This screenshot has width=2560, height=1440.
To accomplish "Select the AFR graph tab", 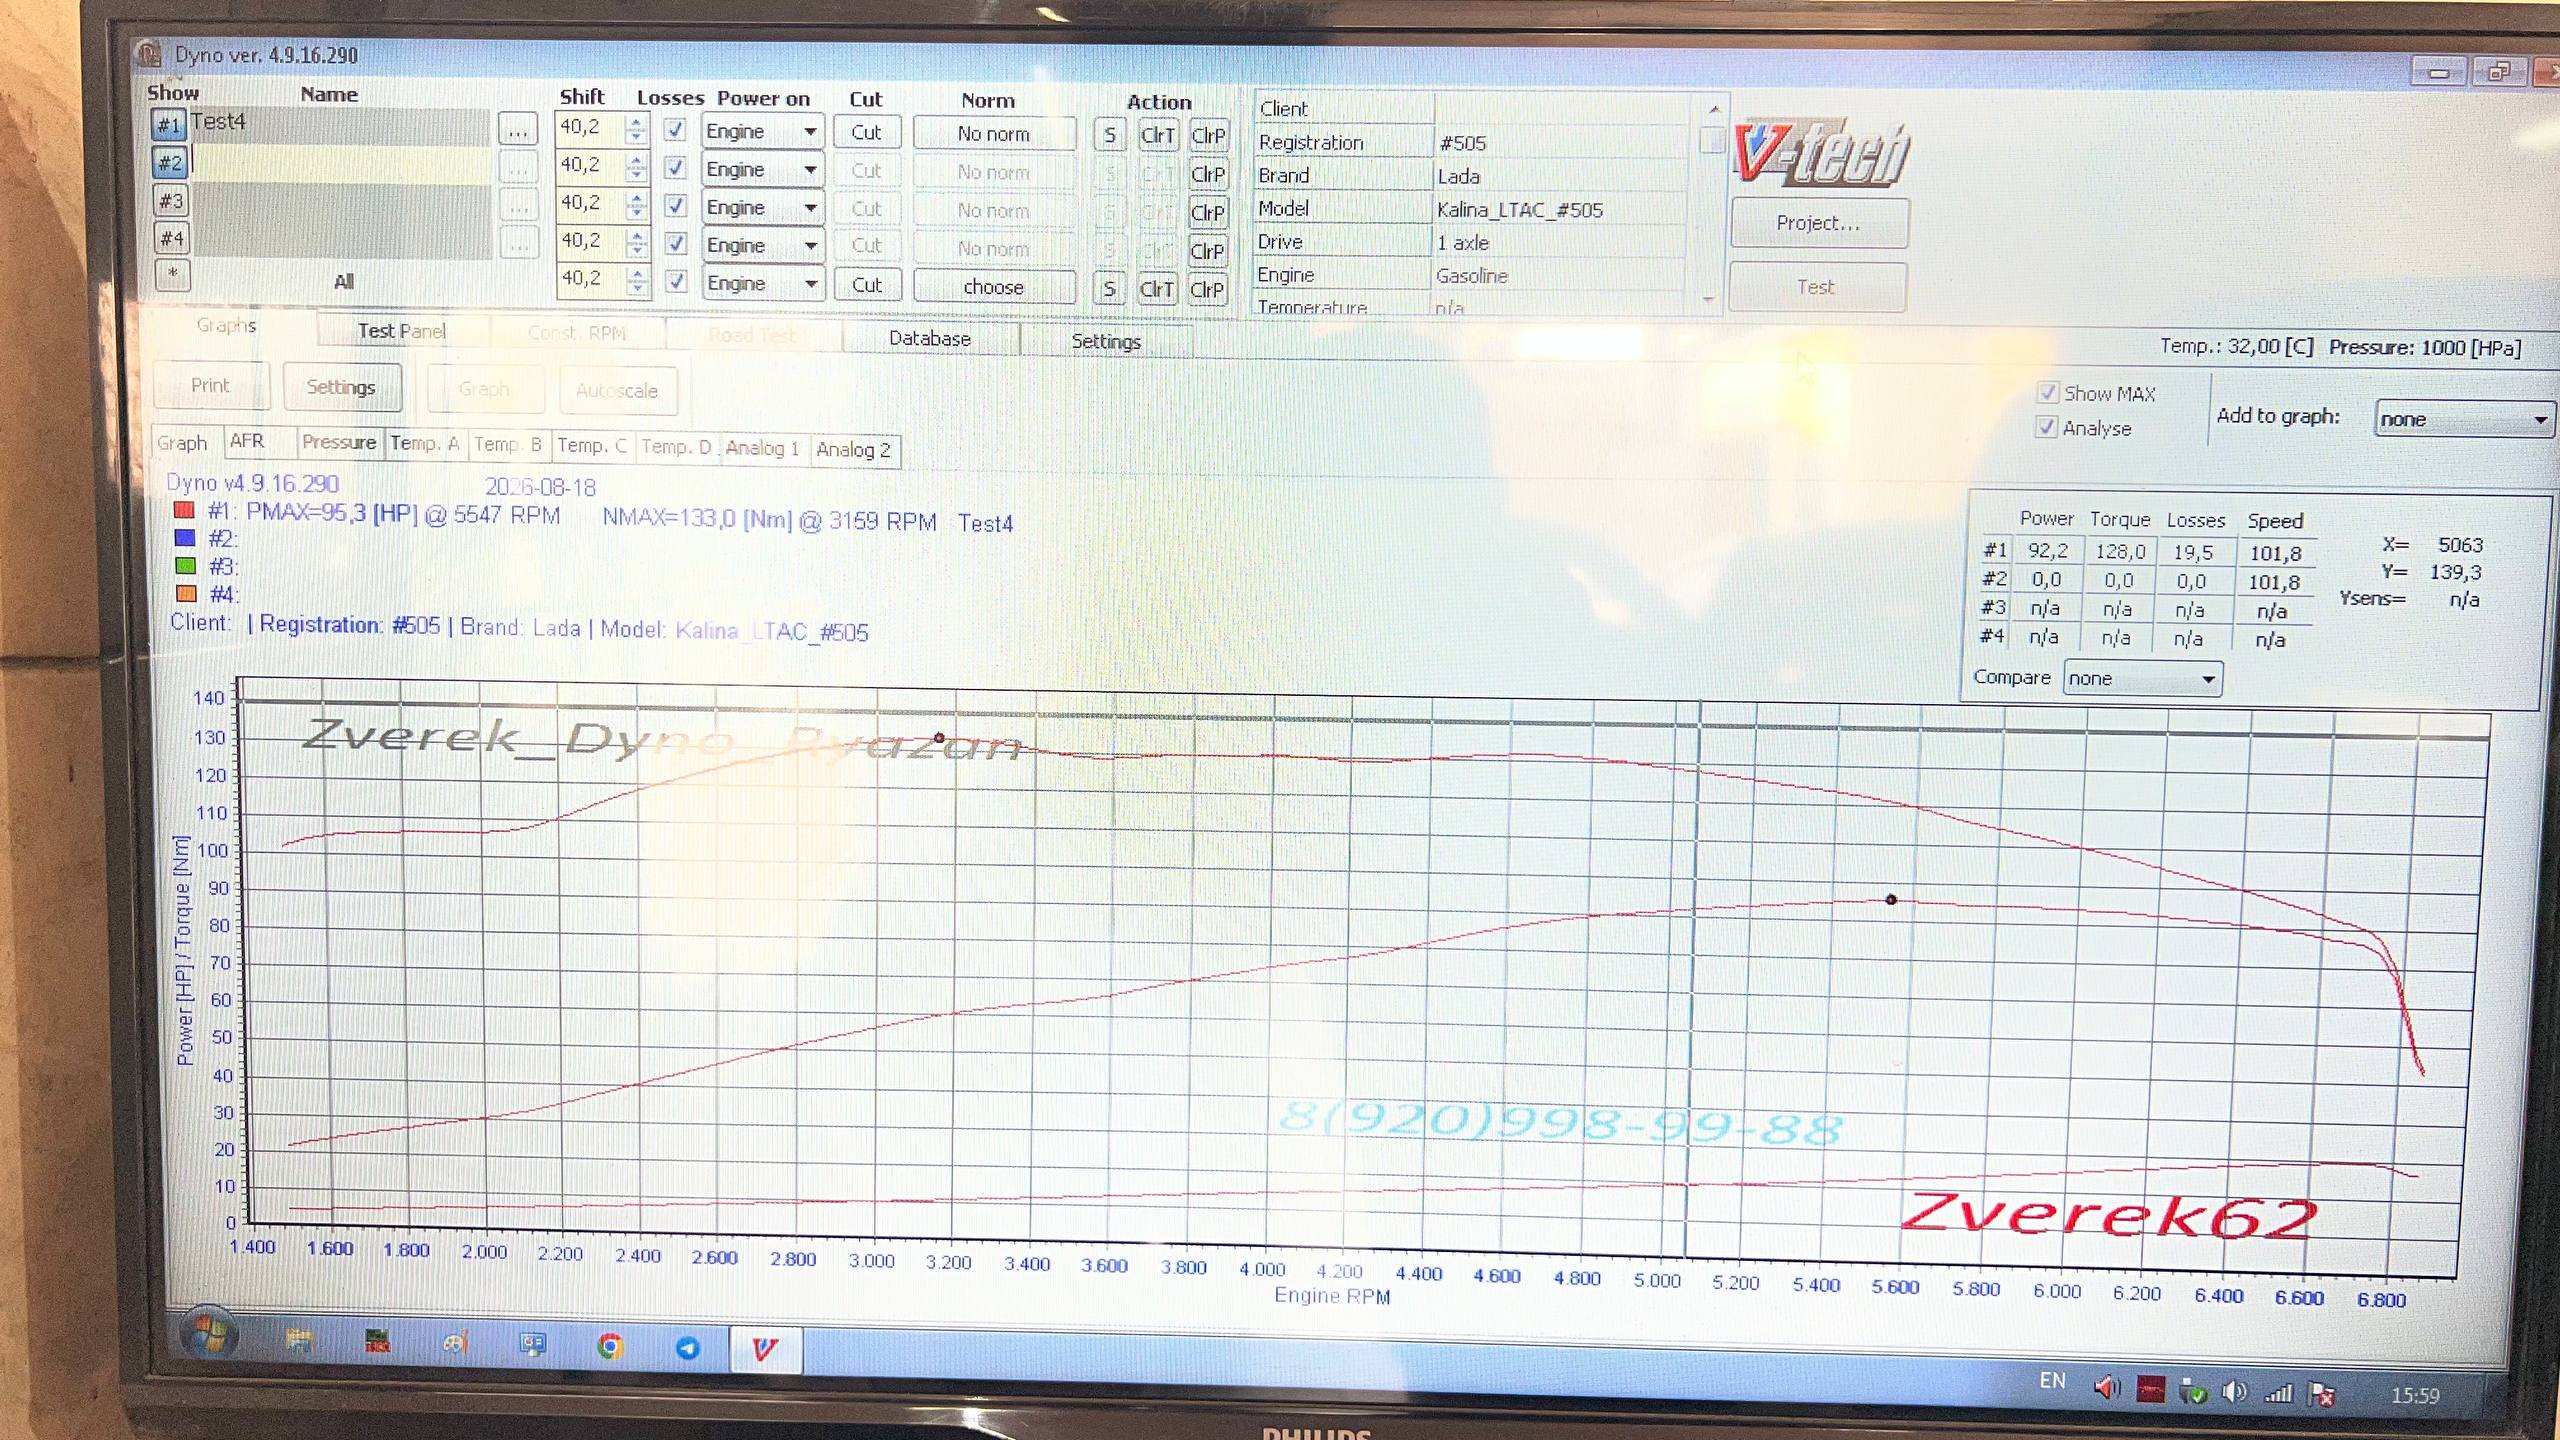I will (x=247, y=441).
